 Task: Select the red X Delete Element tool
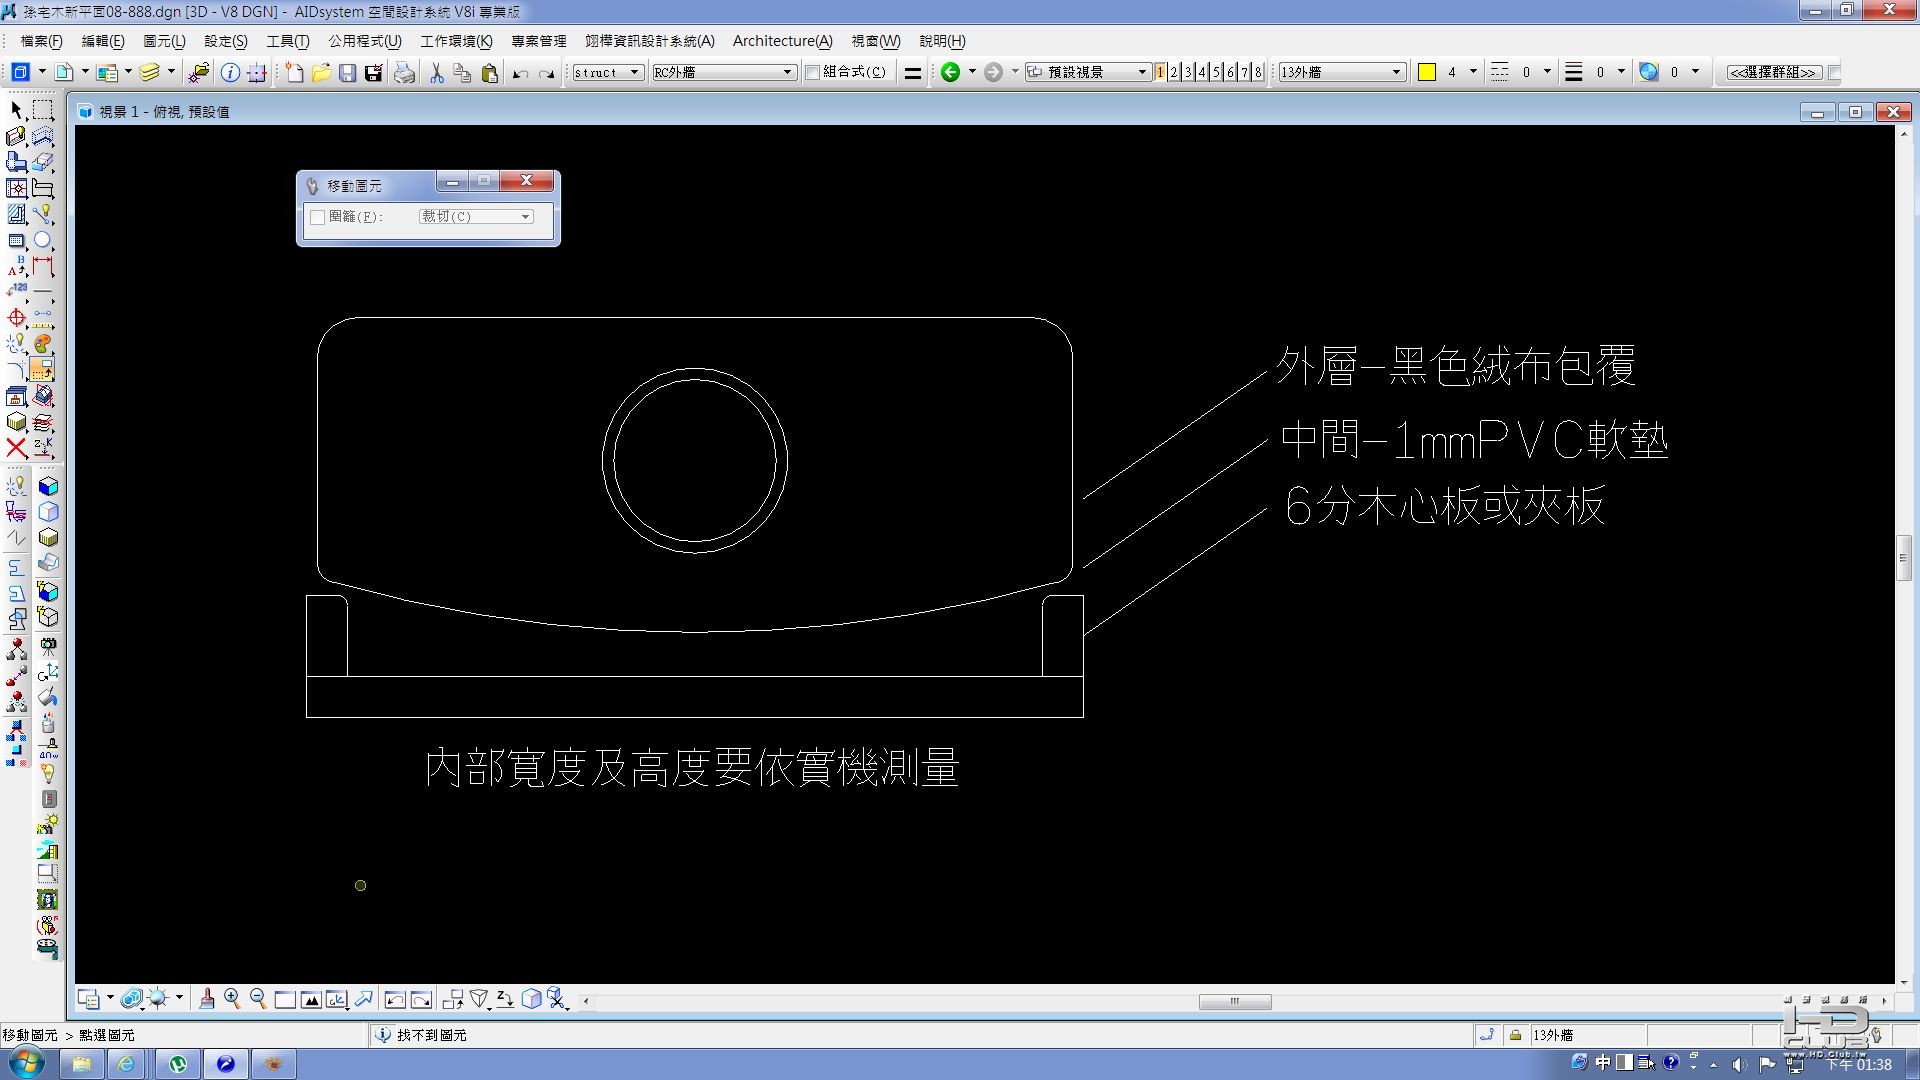[16, 447]
